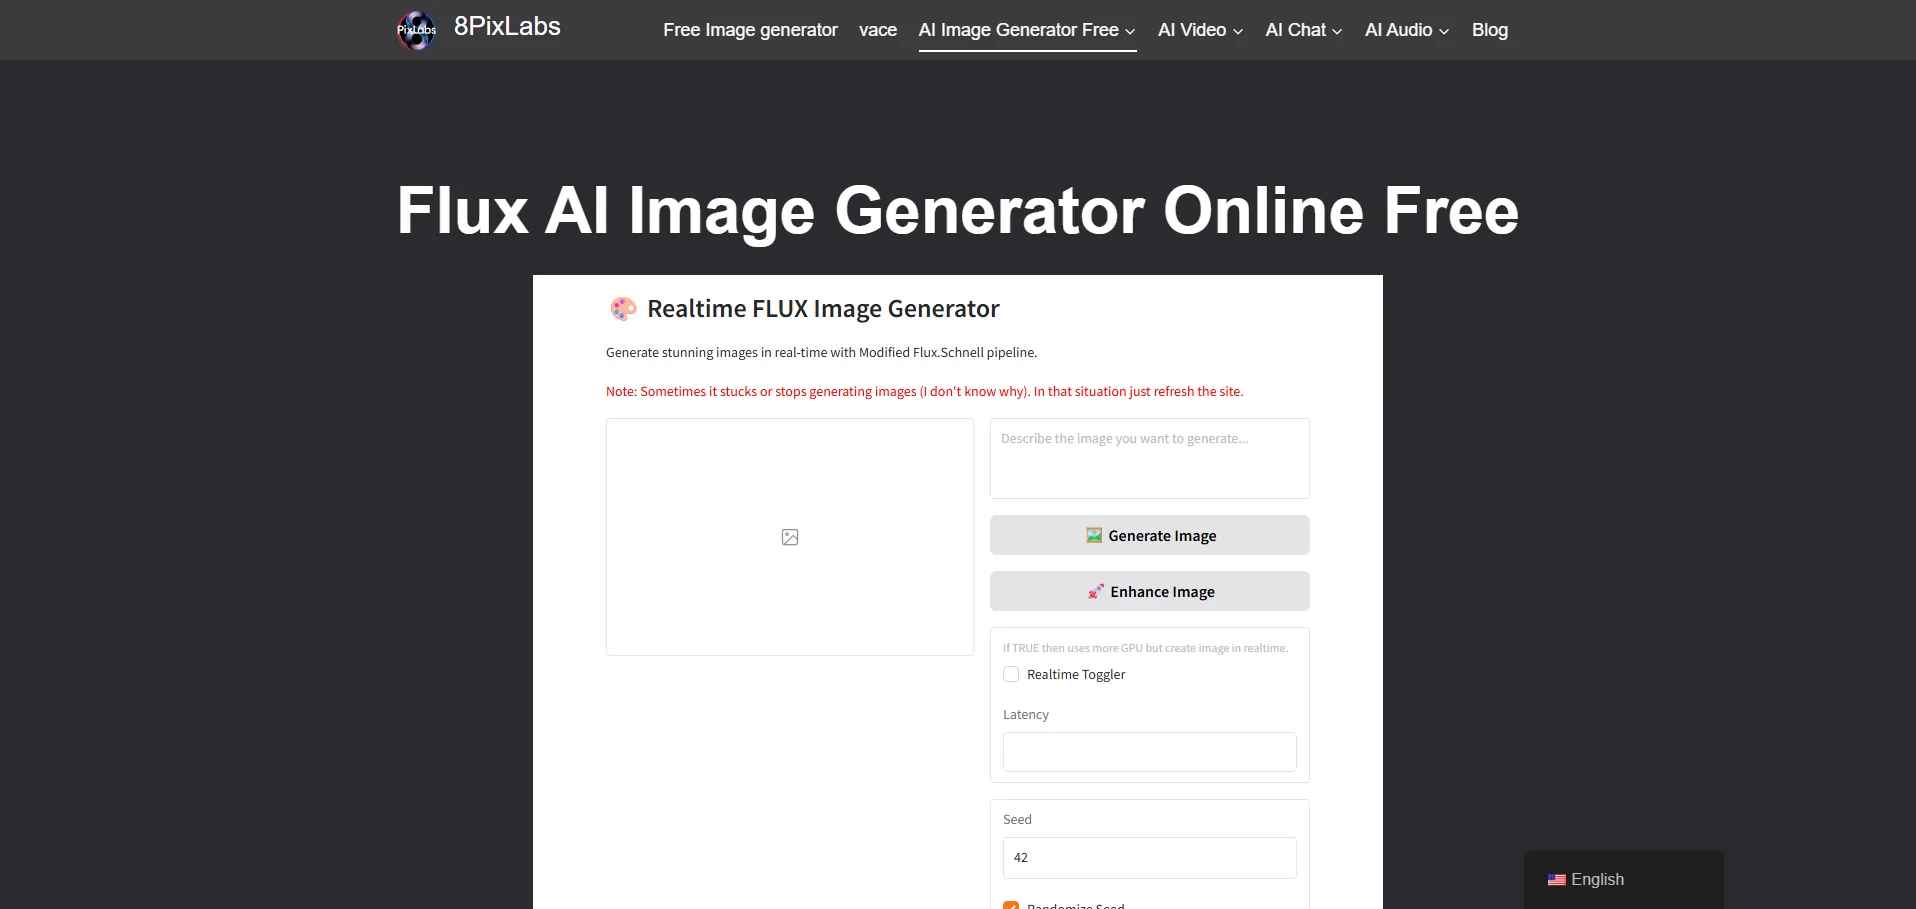The height and width of the screenshot is (909, 1916).
Task: Click the picture icon on Generate Image button
Action: 1094,536
